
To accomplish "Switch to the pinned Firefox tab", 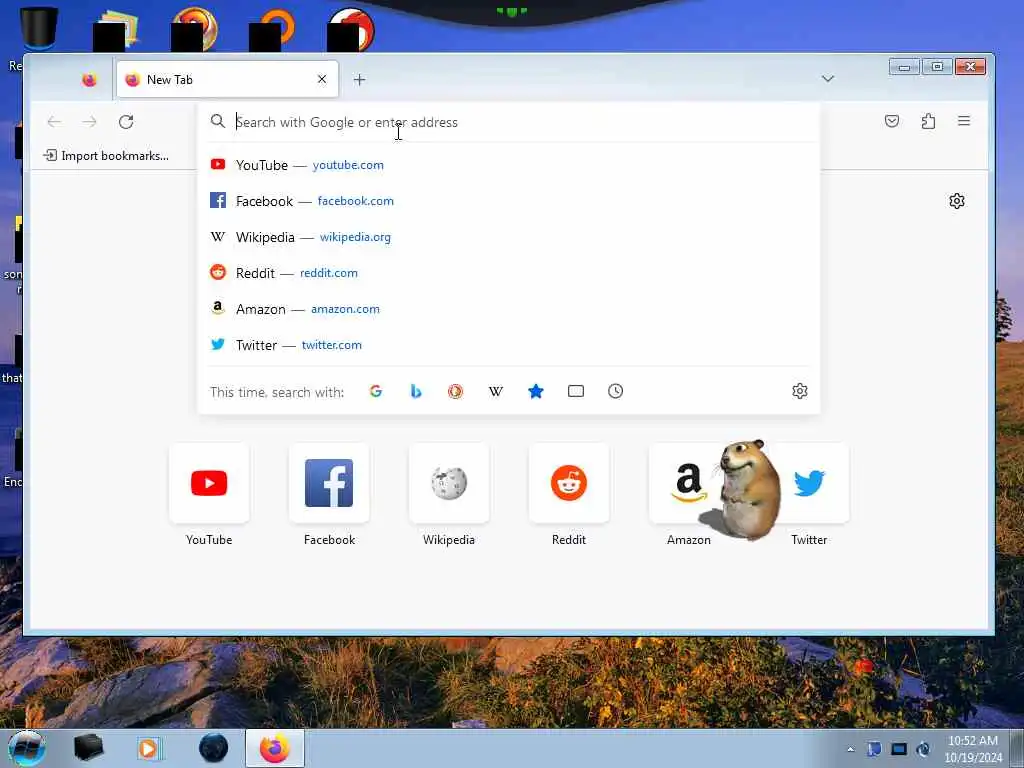I will pos(89,80).
